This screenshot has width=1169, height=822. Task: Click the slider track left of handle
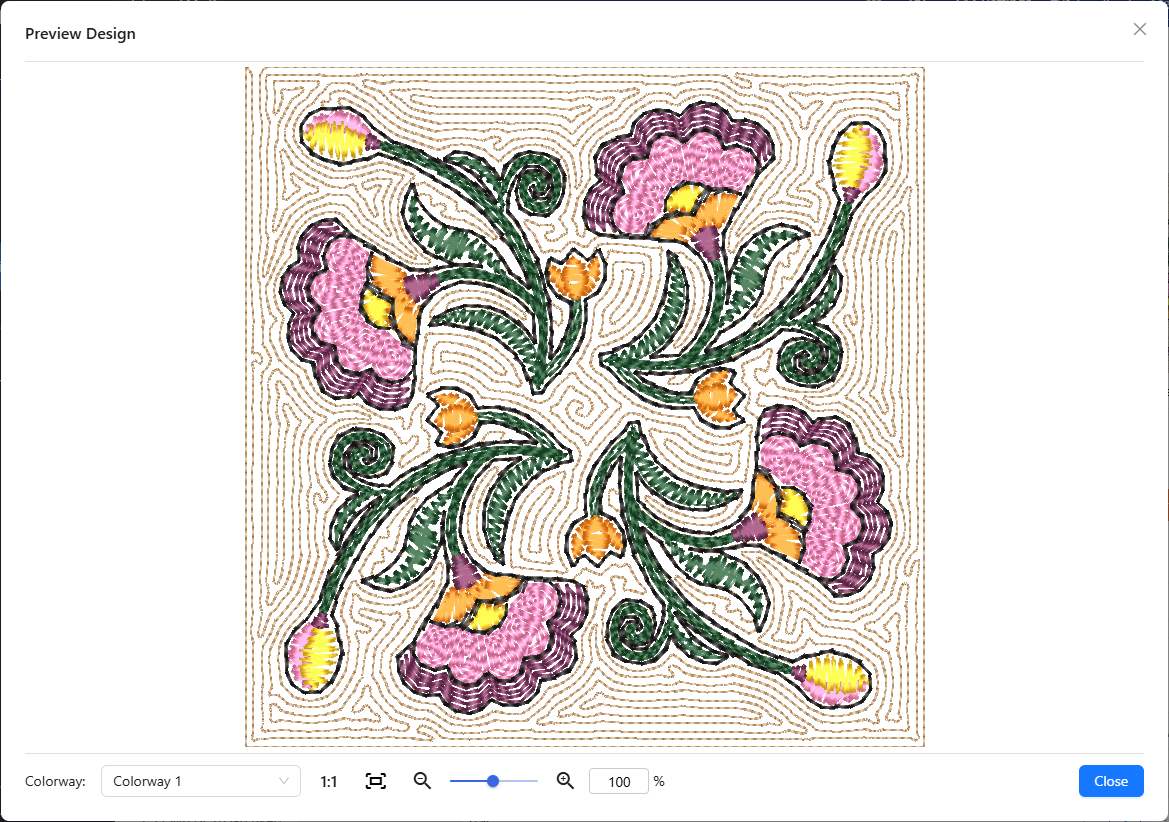pos(468,781)
